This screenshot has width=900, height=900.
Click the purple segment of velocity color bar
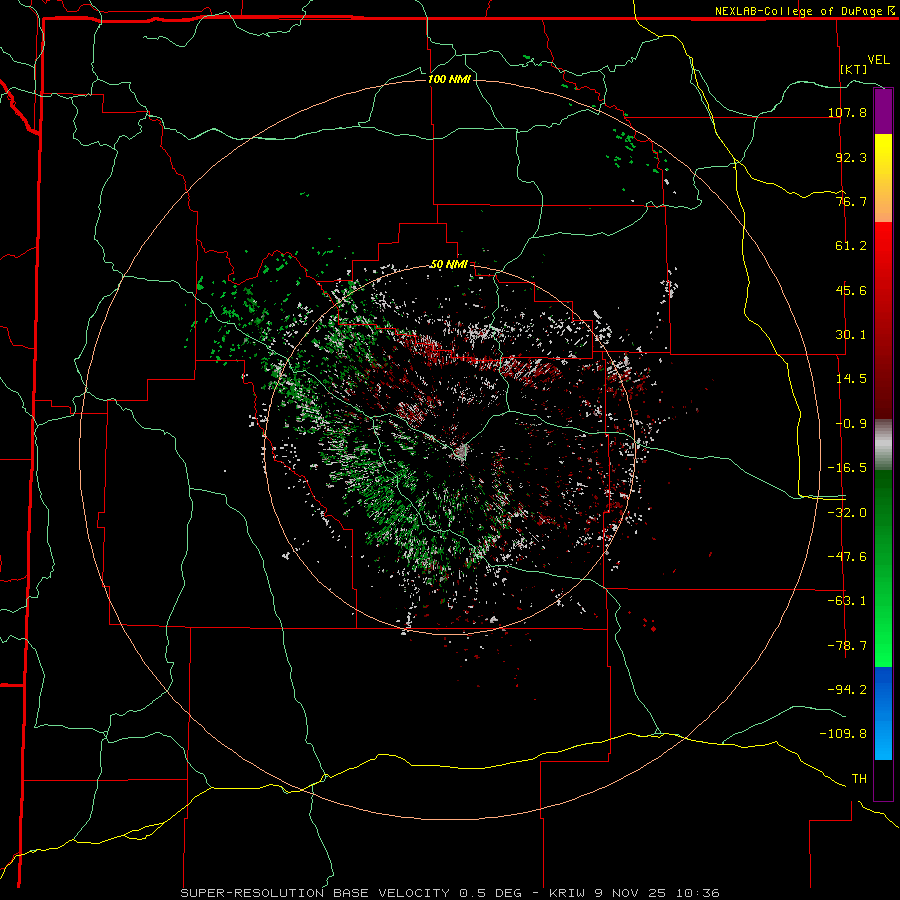point(883,112)
